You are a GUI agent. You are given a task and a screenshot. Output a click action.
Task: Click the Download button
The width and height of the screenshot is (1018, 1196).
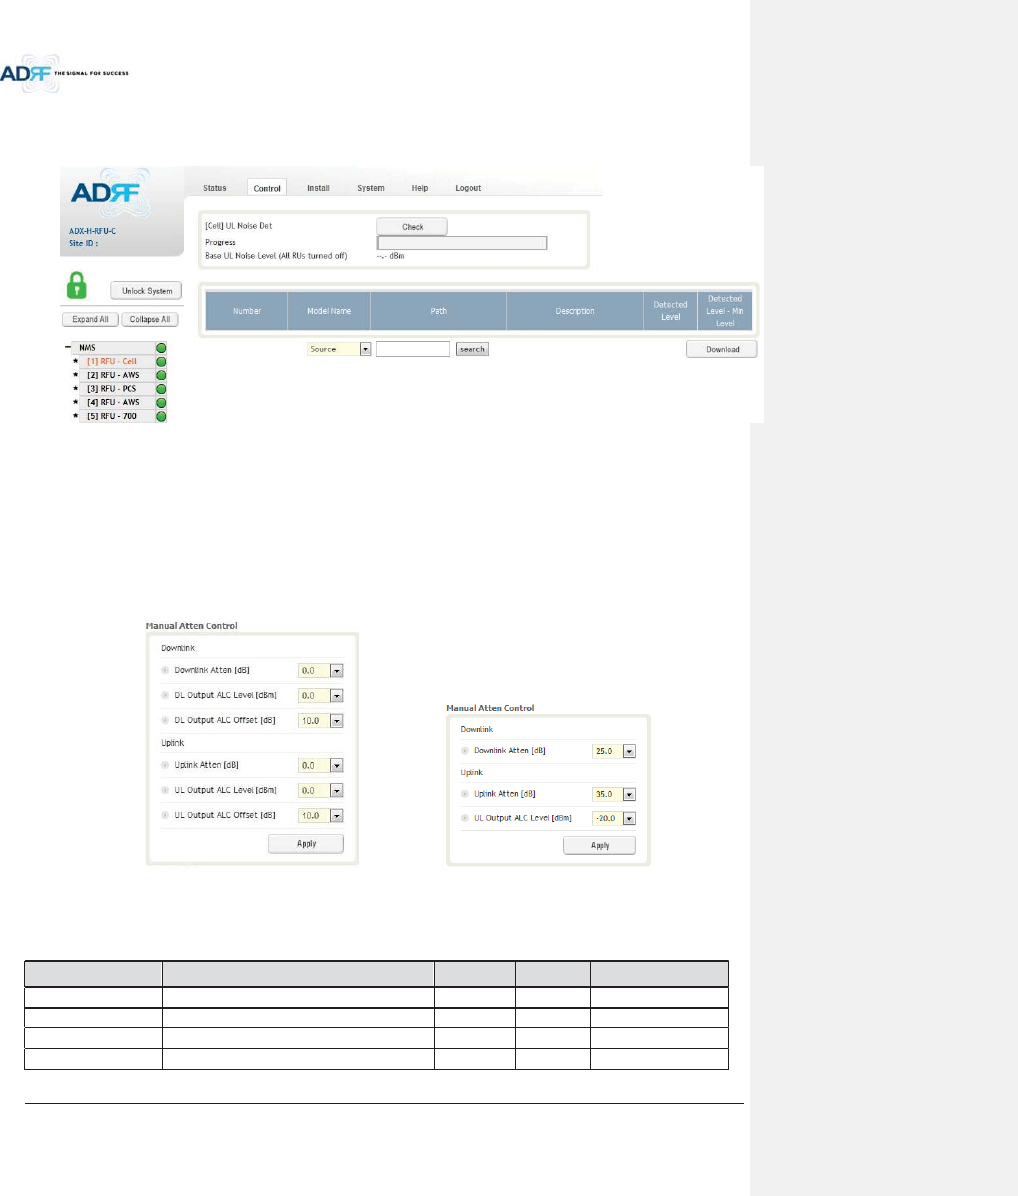point(721,349)
